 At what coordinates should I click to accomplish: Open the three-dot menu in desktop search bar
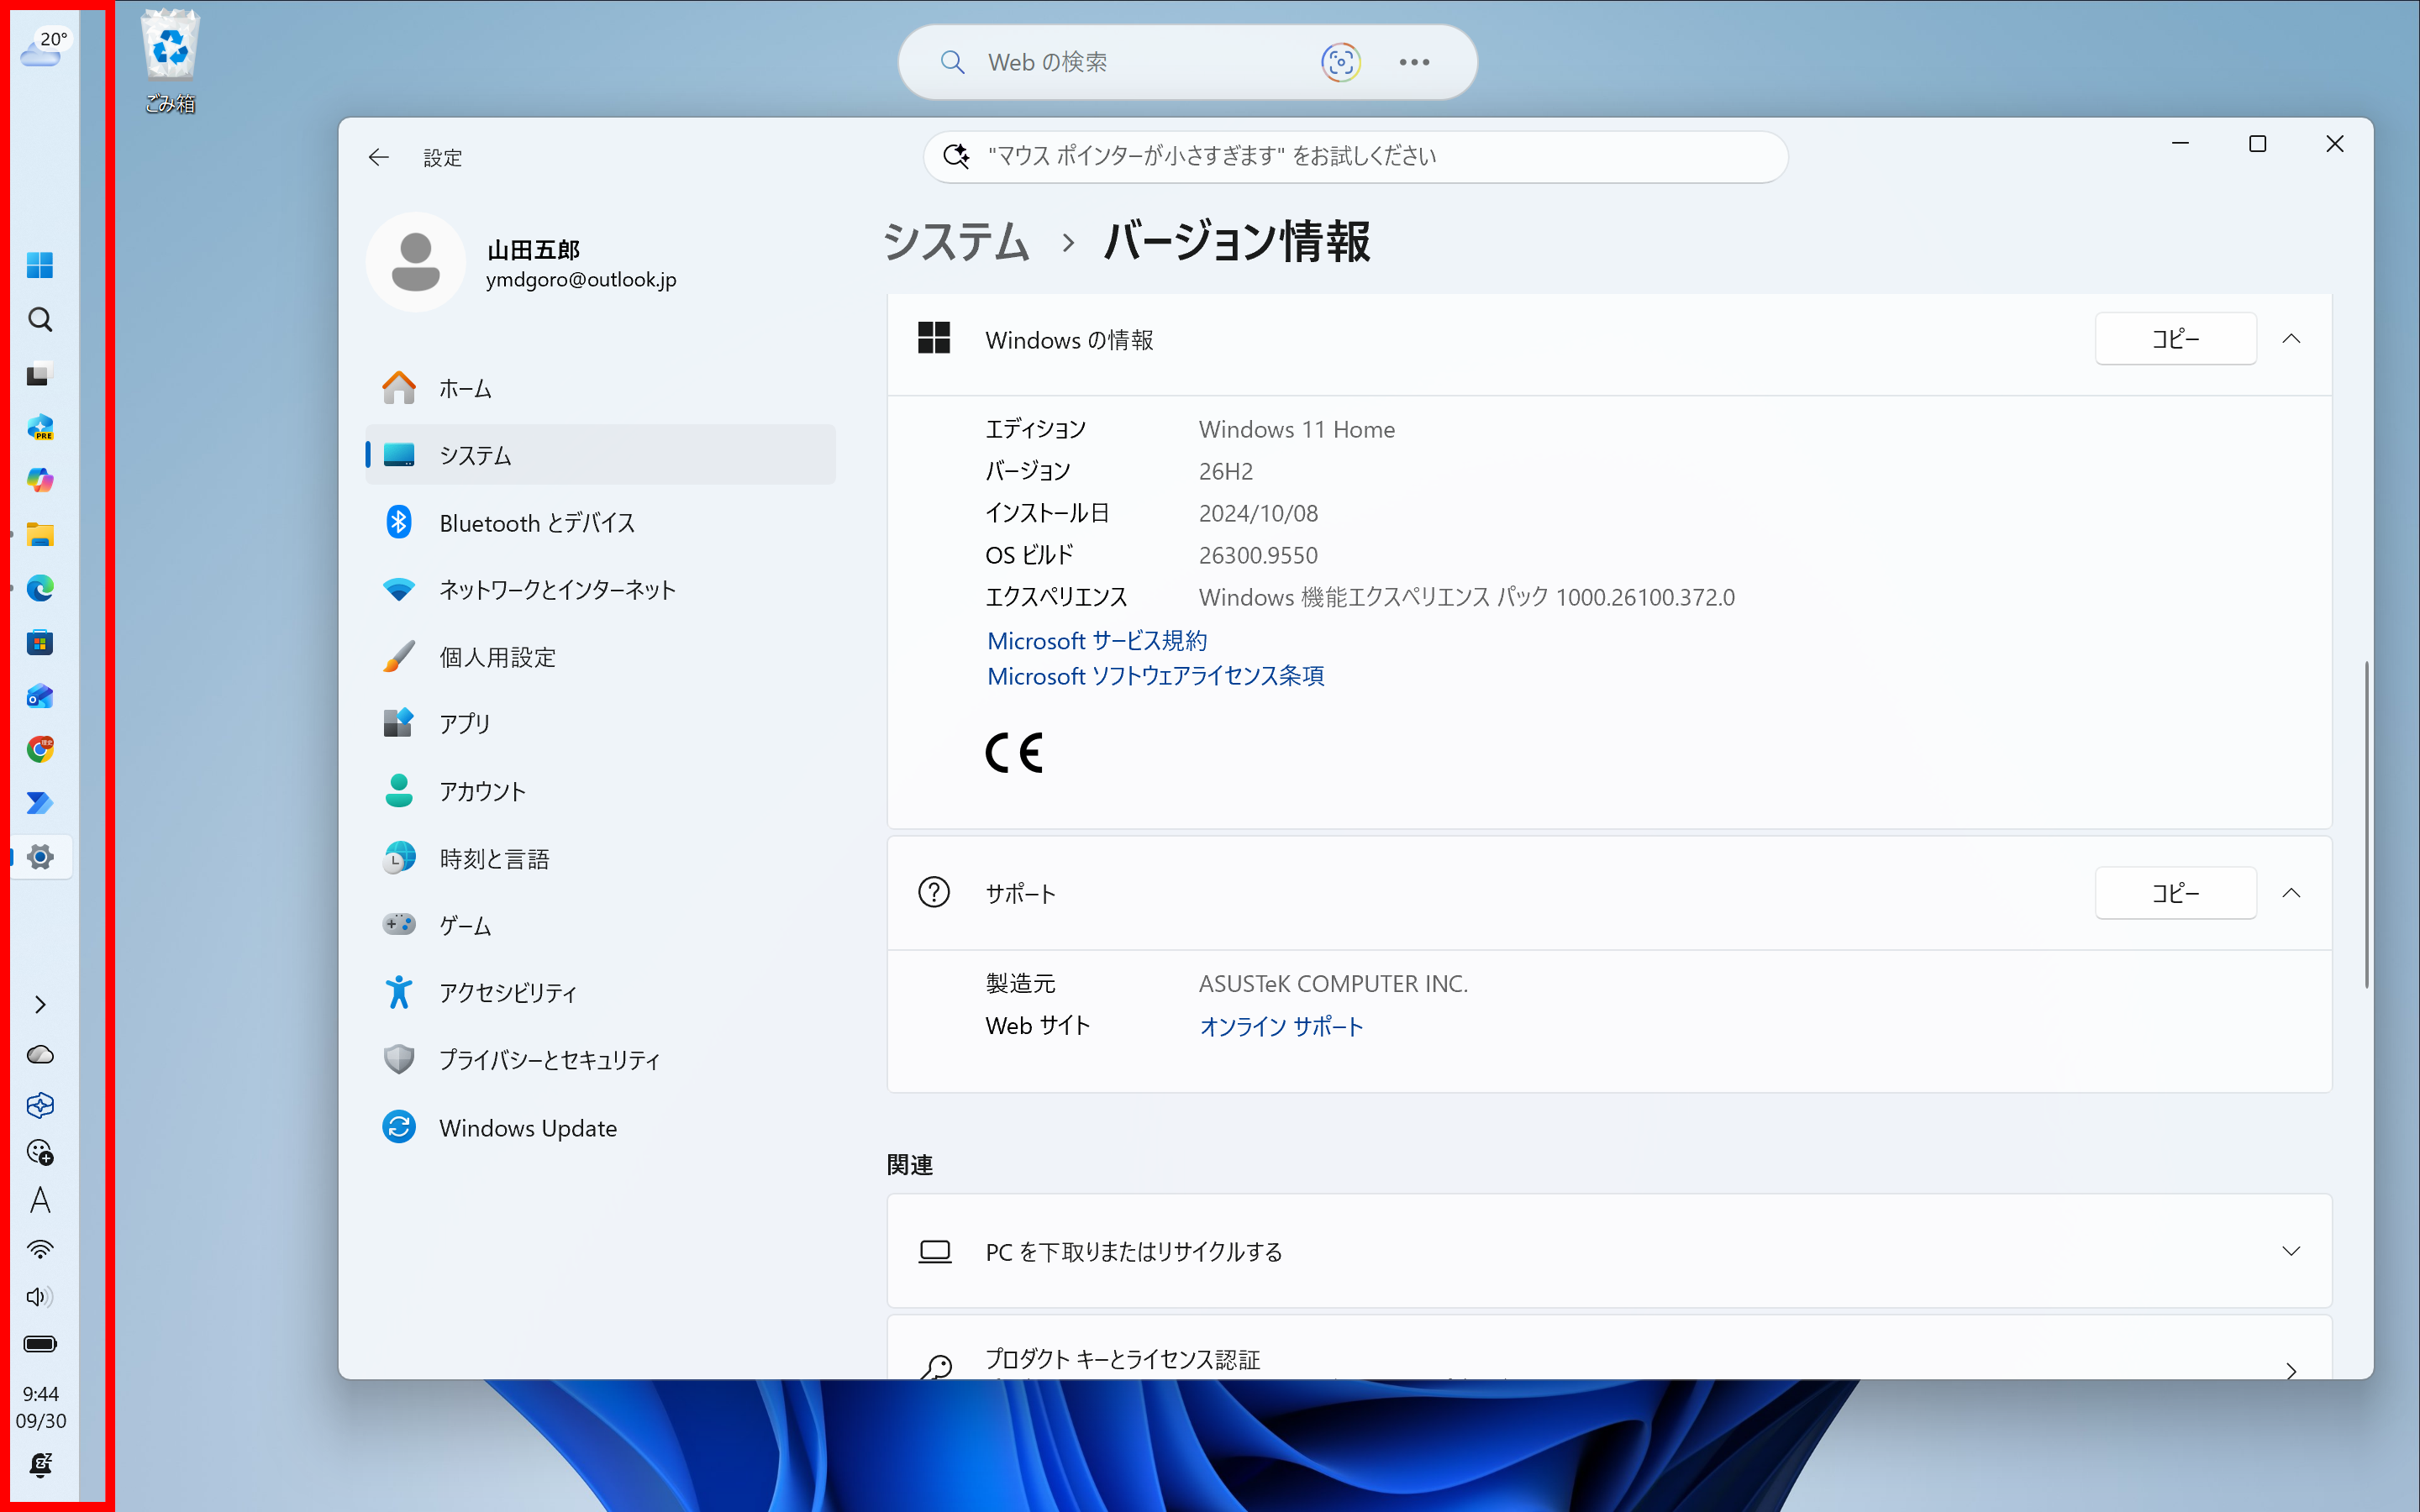click(1414, 62)
